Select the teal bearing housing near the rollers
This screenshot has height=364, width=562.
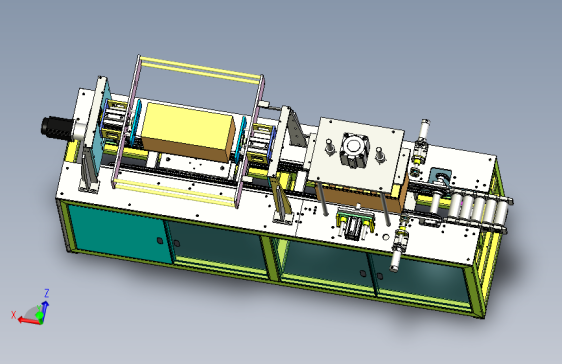440,177
